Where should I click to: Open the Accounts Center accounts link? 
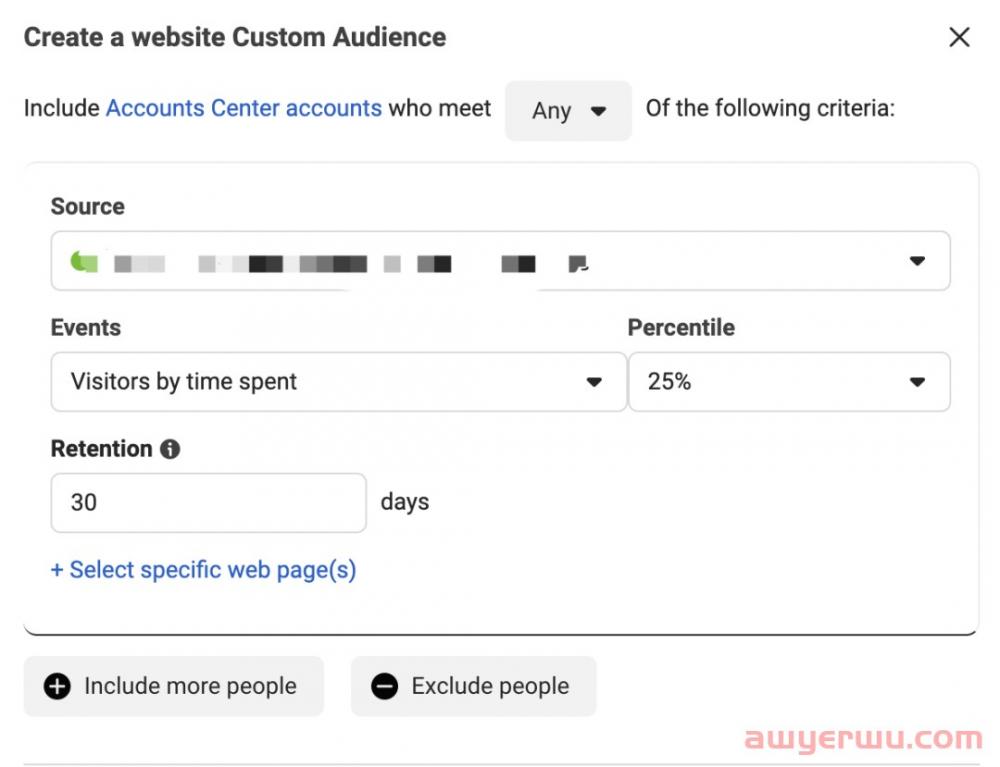click(244, 108)
